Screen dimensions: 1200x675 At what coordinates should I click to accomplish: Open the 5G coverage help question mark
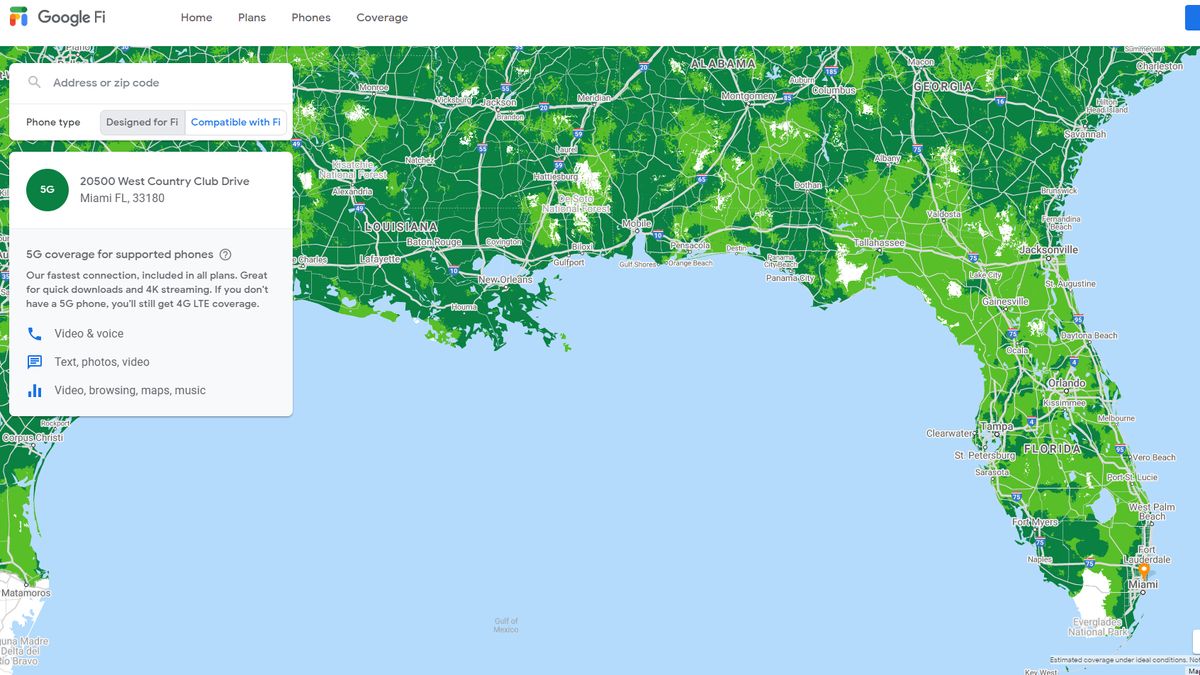(x=225, y=255)
